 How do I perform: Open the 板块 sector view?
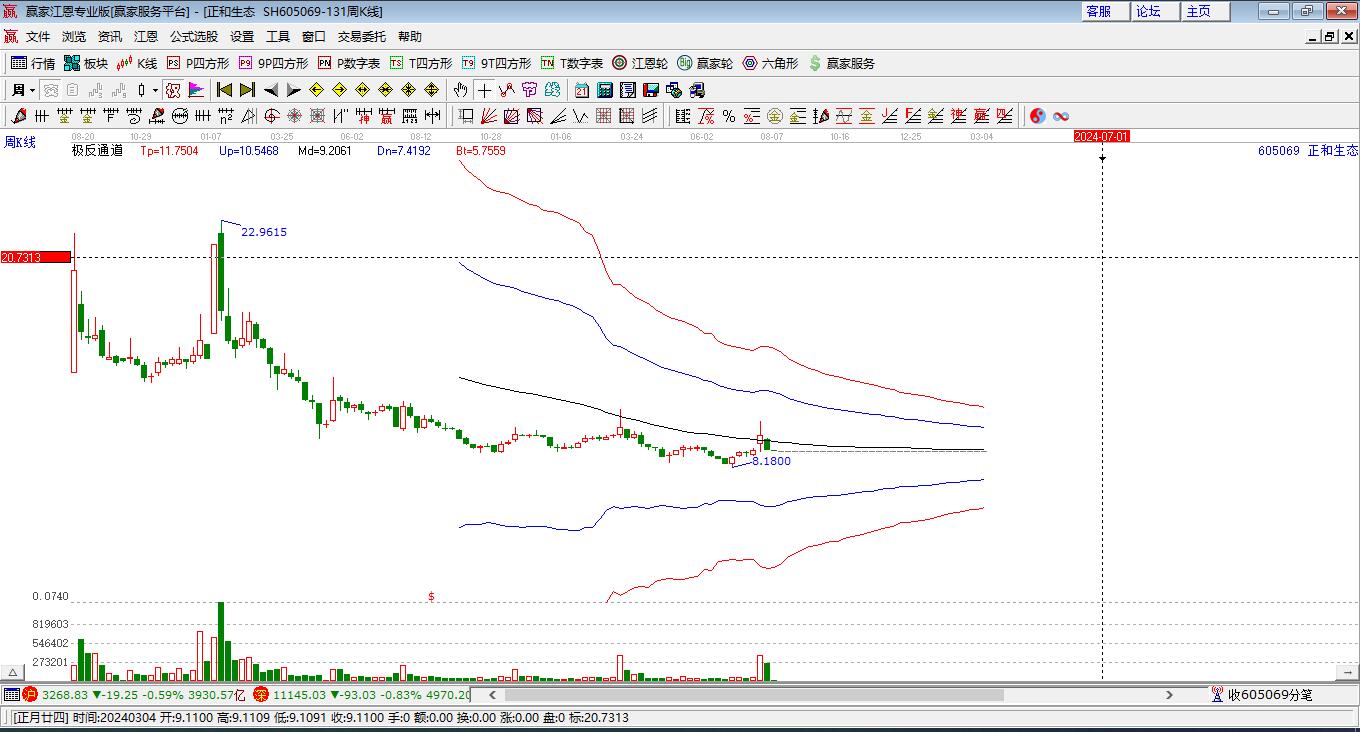86,63
